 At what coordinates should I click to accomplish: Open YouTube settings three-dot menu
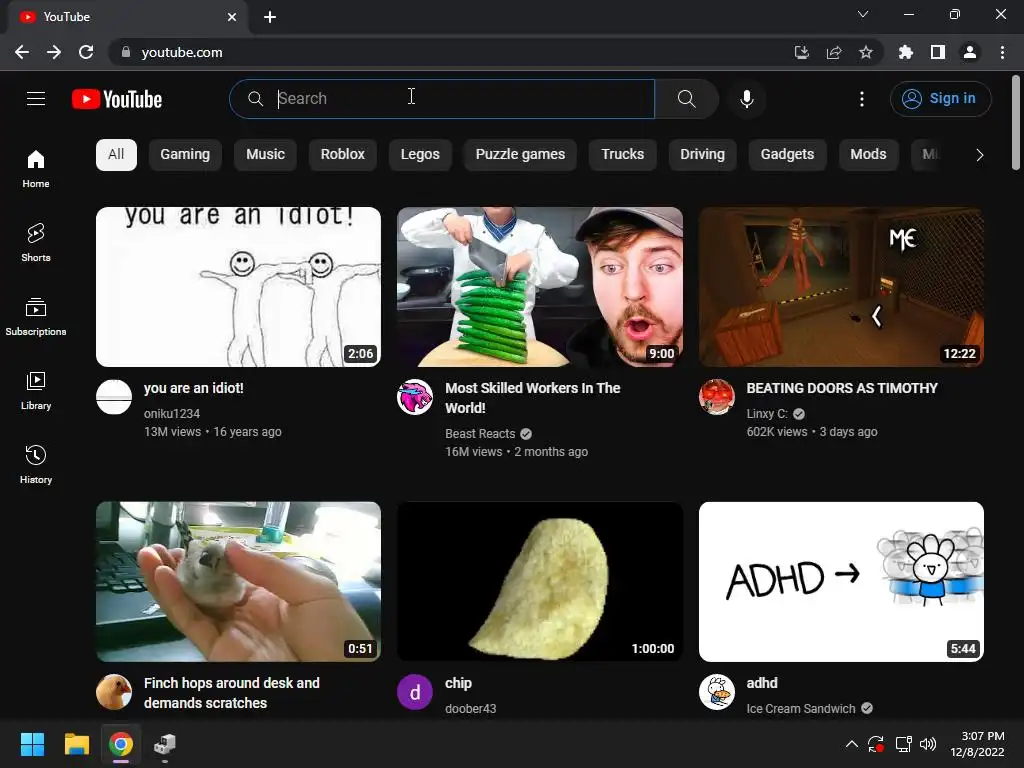[x=862, y=99]
